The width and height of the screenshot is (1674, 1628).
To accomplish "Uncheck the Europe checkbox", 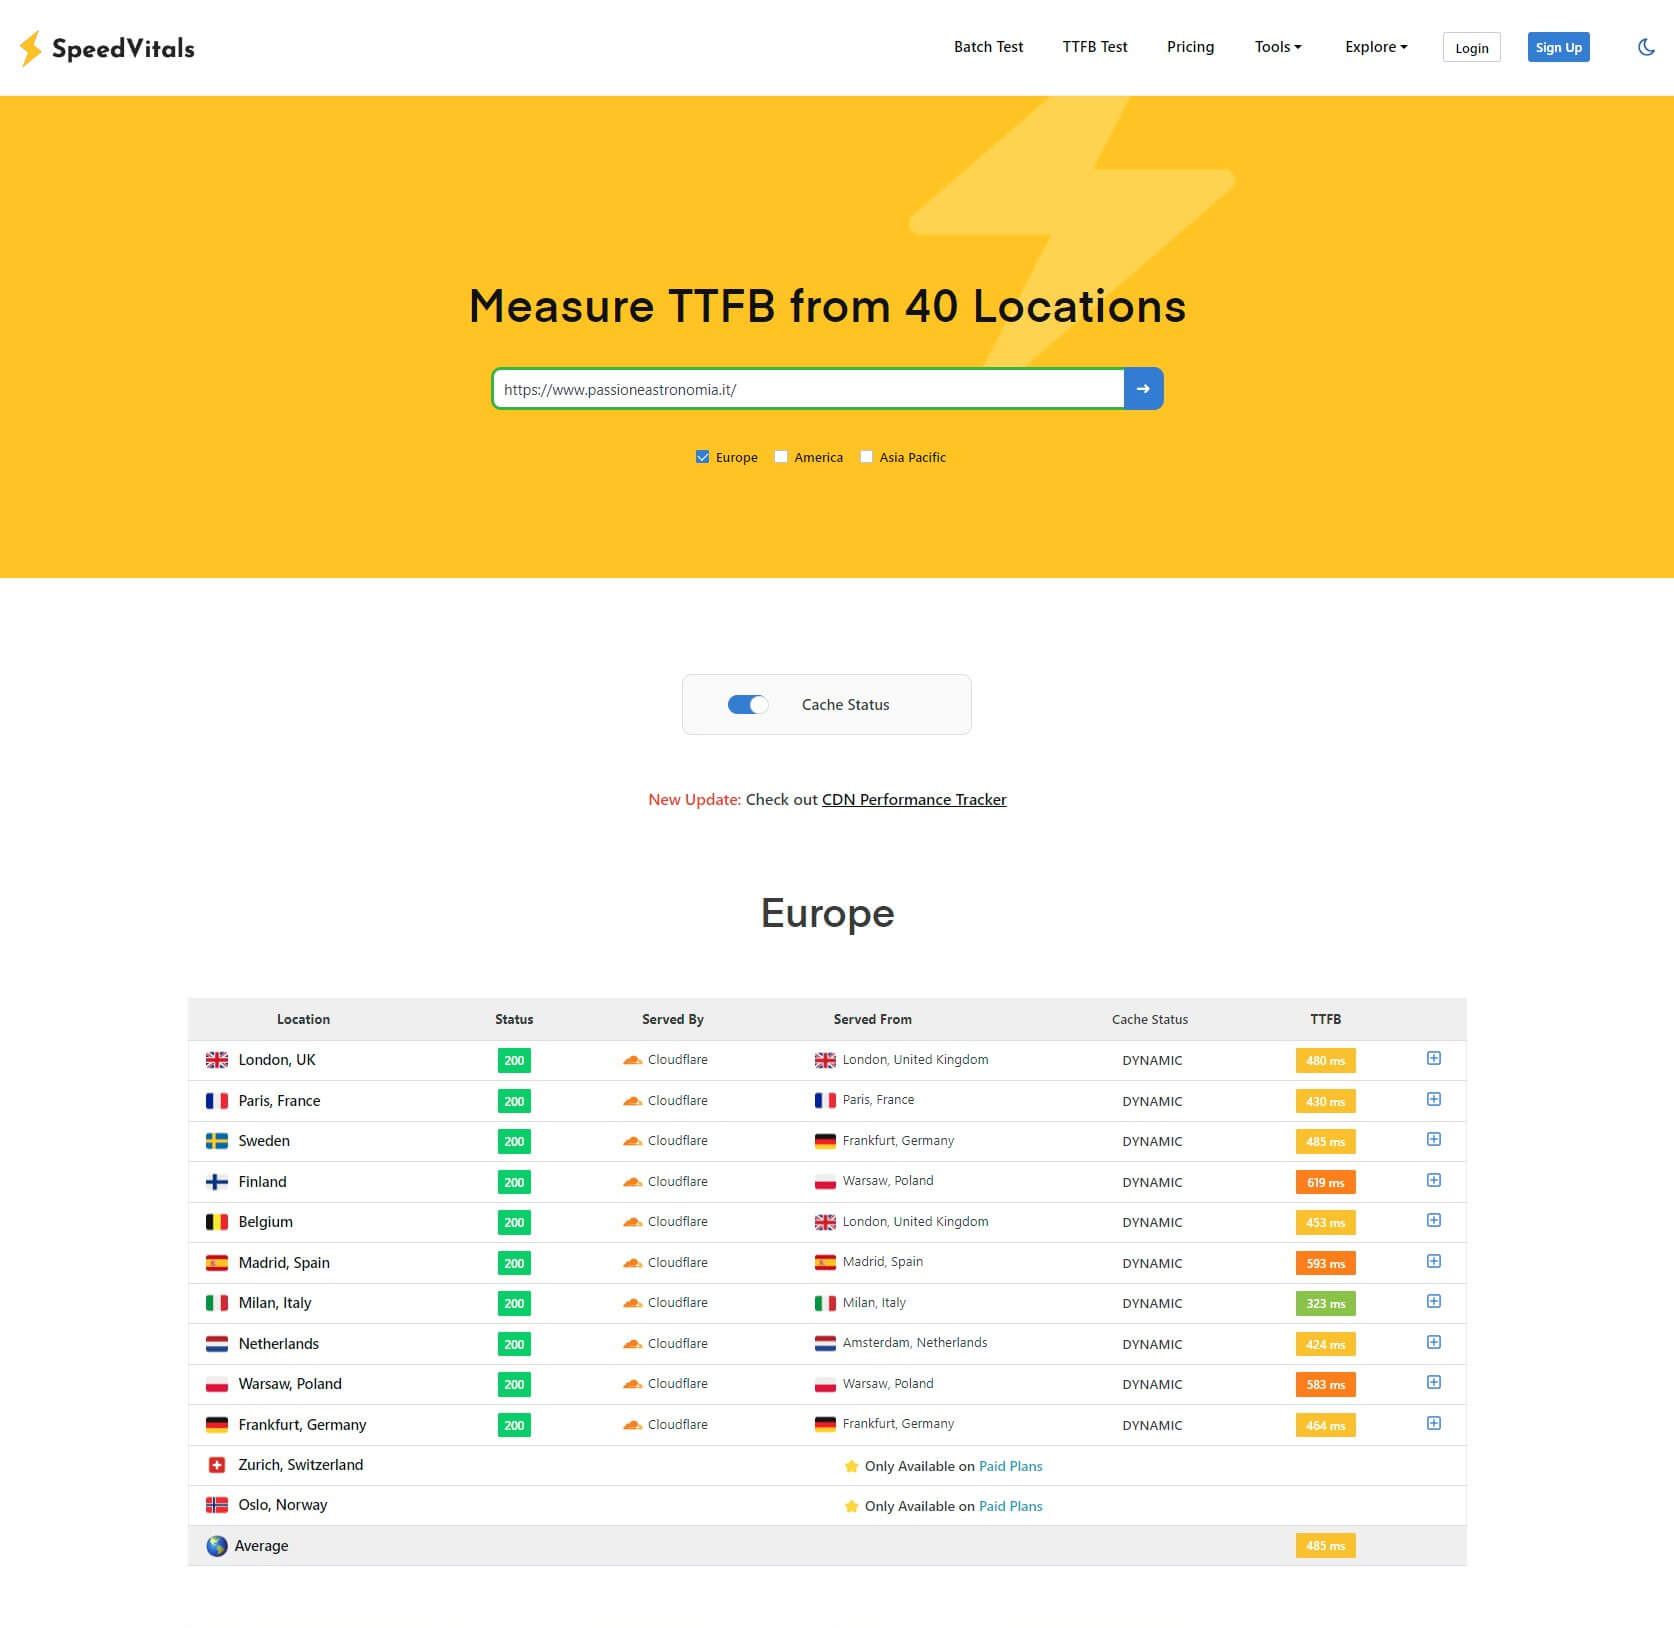I will [702, 457].
